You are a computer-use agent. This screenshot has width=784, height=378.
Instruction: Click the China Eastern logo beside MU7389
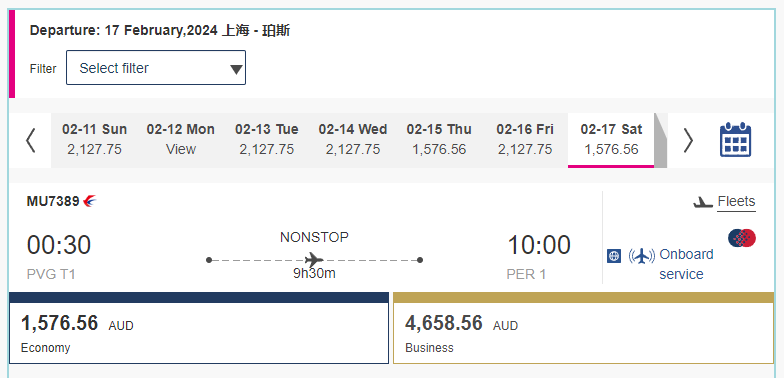coord(90,202)
